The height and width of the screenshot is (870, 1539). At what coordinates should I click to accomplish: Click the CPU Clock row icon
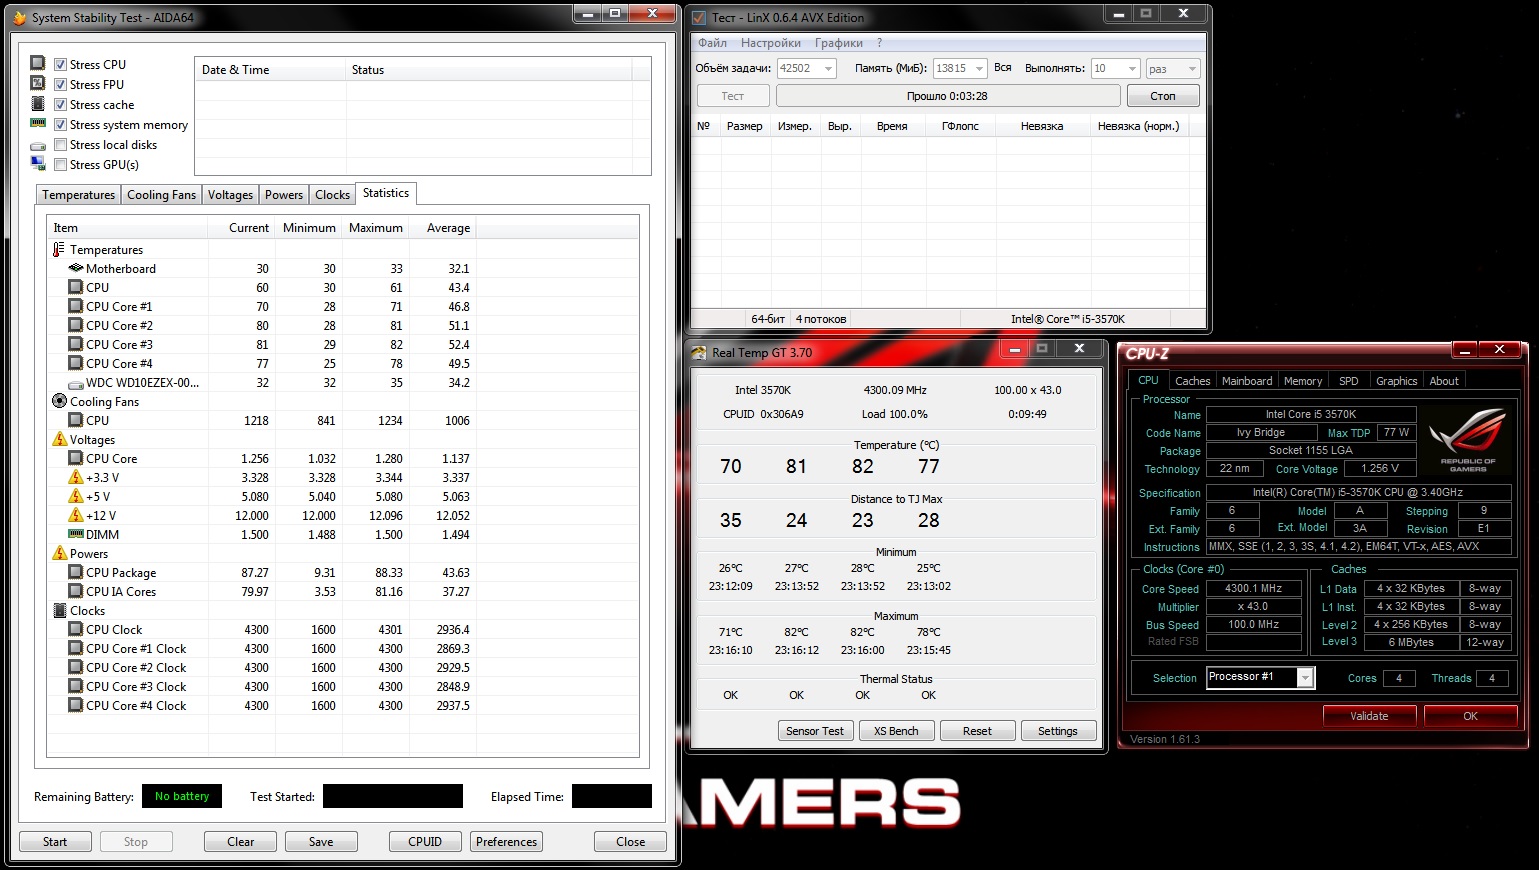point(75,630)
